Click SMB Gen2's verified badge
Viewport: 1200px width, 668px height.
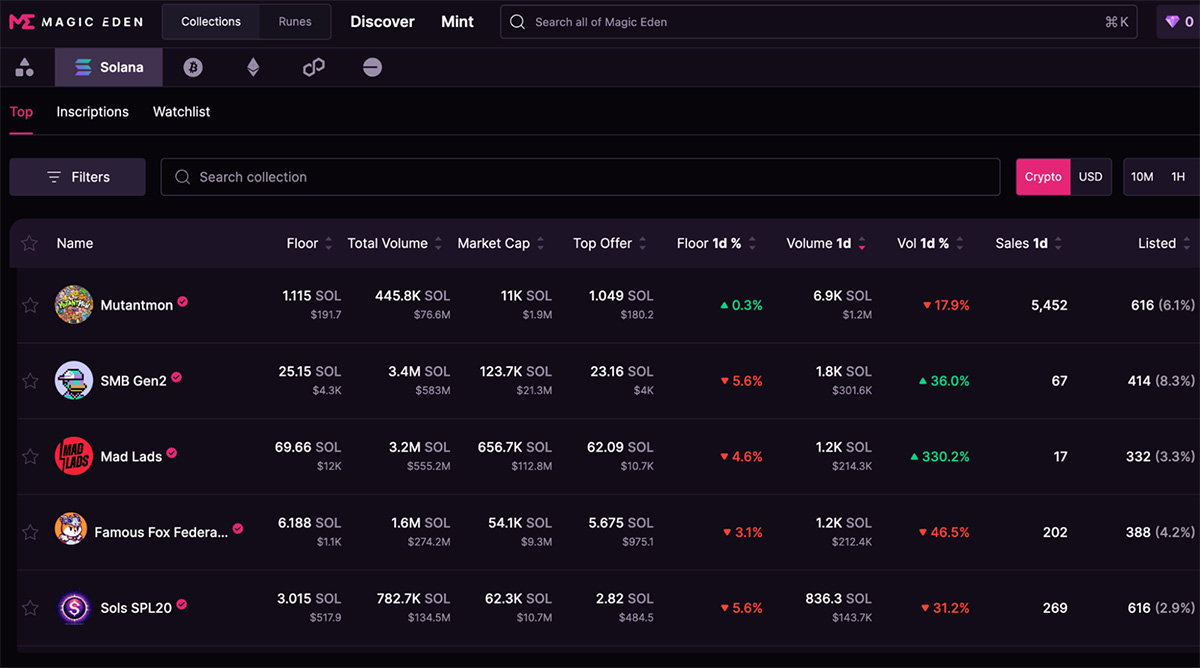176,378
